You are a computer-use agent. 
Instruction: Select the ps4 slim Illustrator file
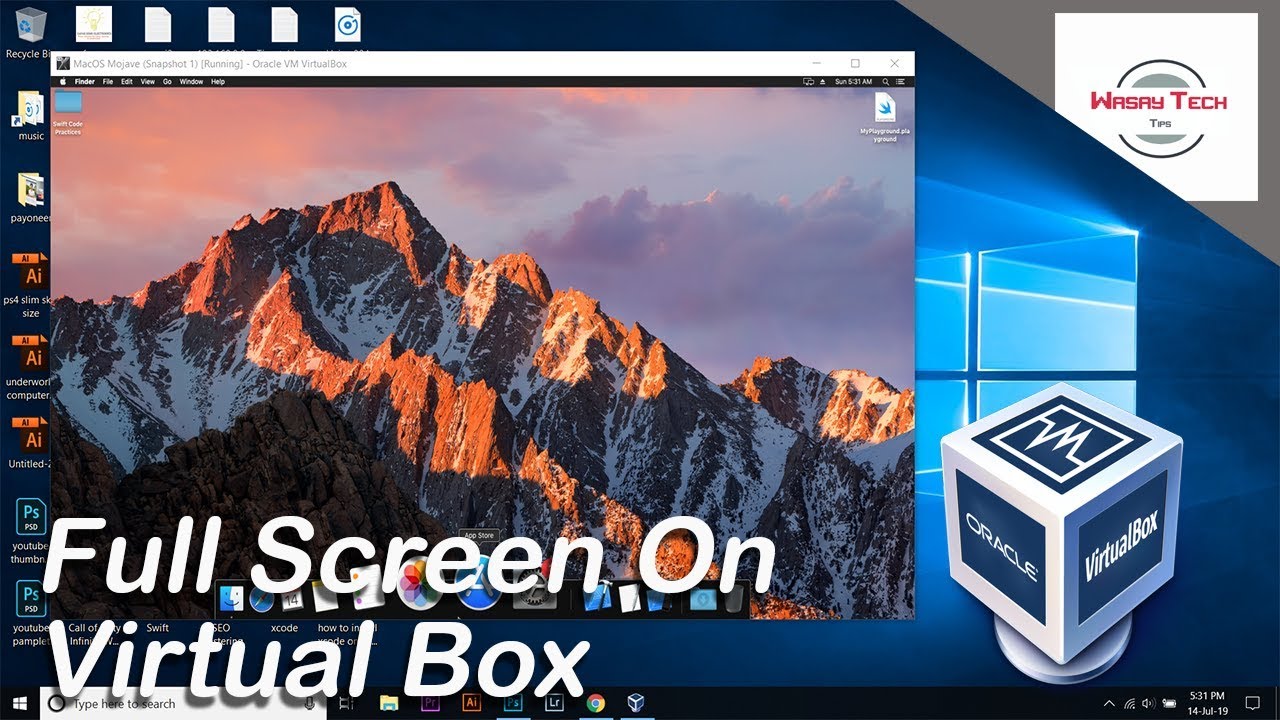(31, 285)
